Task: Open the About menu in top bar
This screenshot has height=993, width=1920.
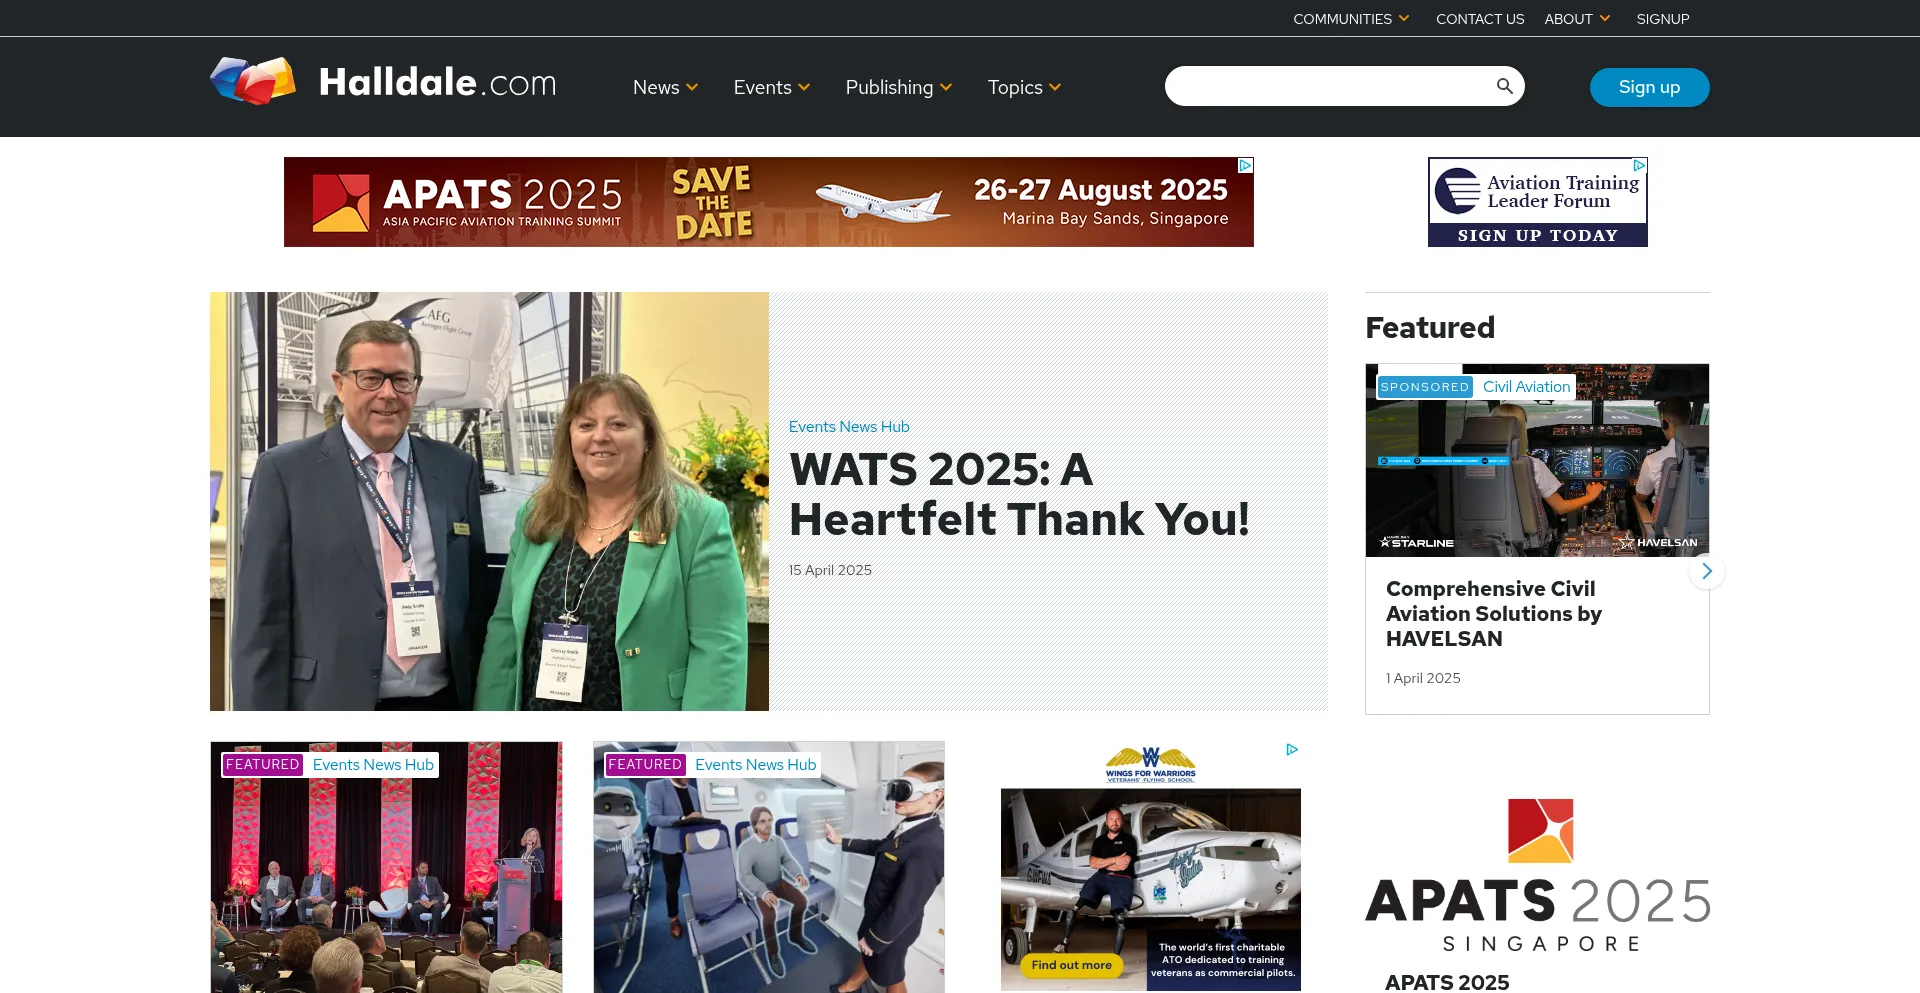Action: 1577,19
